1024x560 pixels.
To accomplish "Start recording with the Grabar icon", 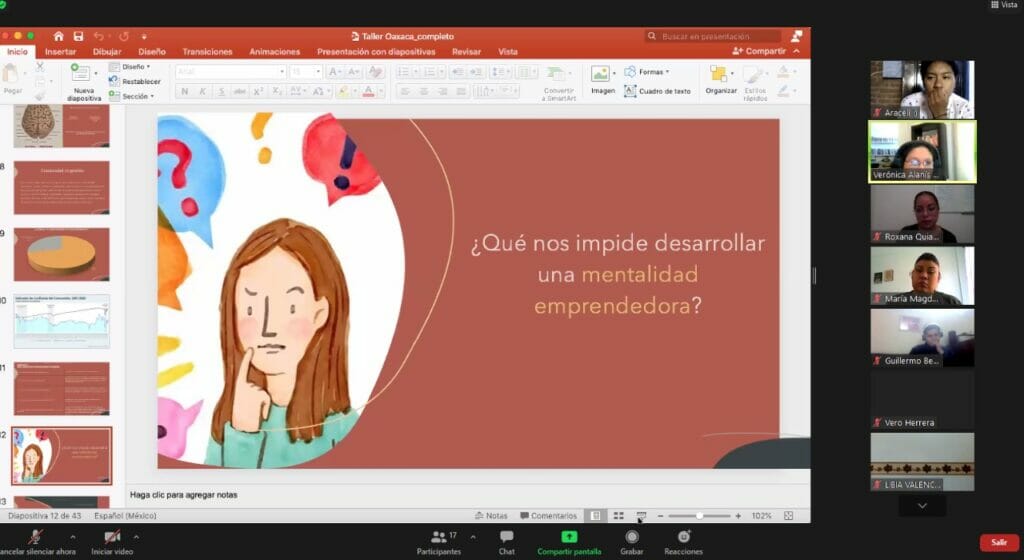I will (632, 537).
